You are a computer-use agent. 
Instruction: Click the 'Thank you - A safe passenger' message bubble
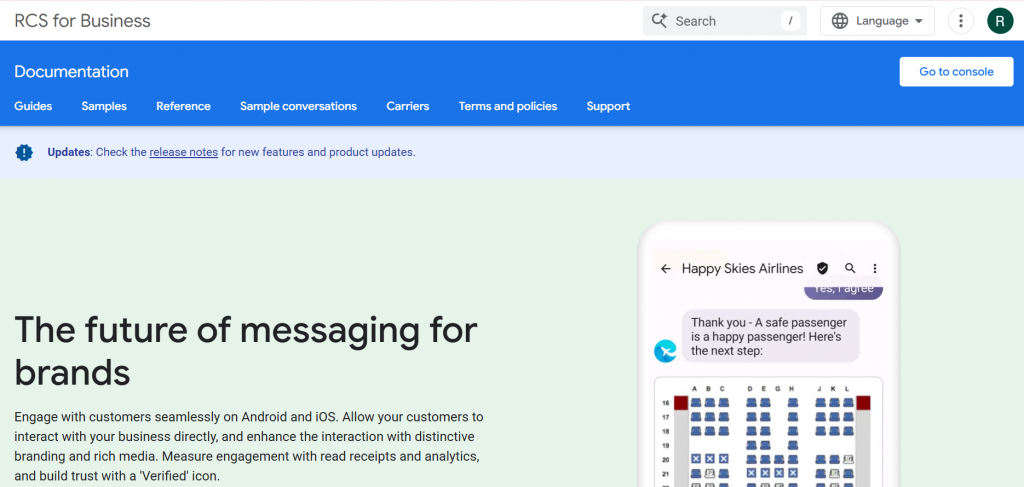[x=771, y=336]
